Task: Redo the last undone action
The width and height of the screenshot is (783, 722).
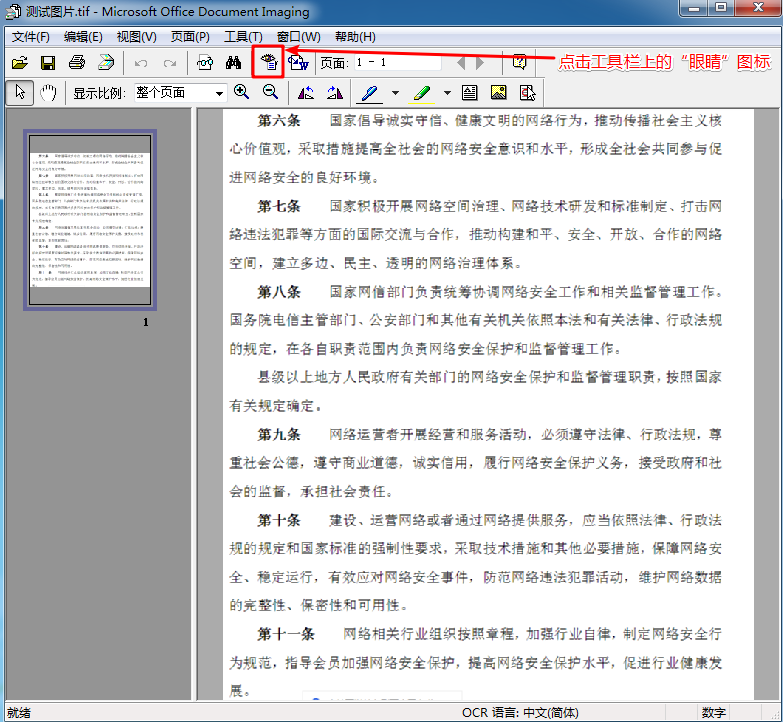Action: pyautogui.click(x=170, y=63)
